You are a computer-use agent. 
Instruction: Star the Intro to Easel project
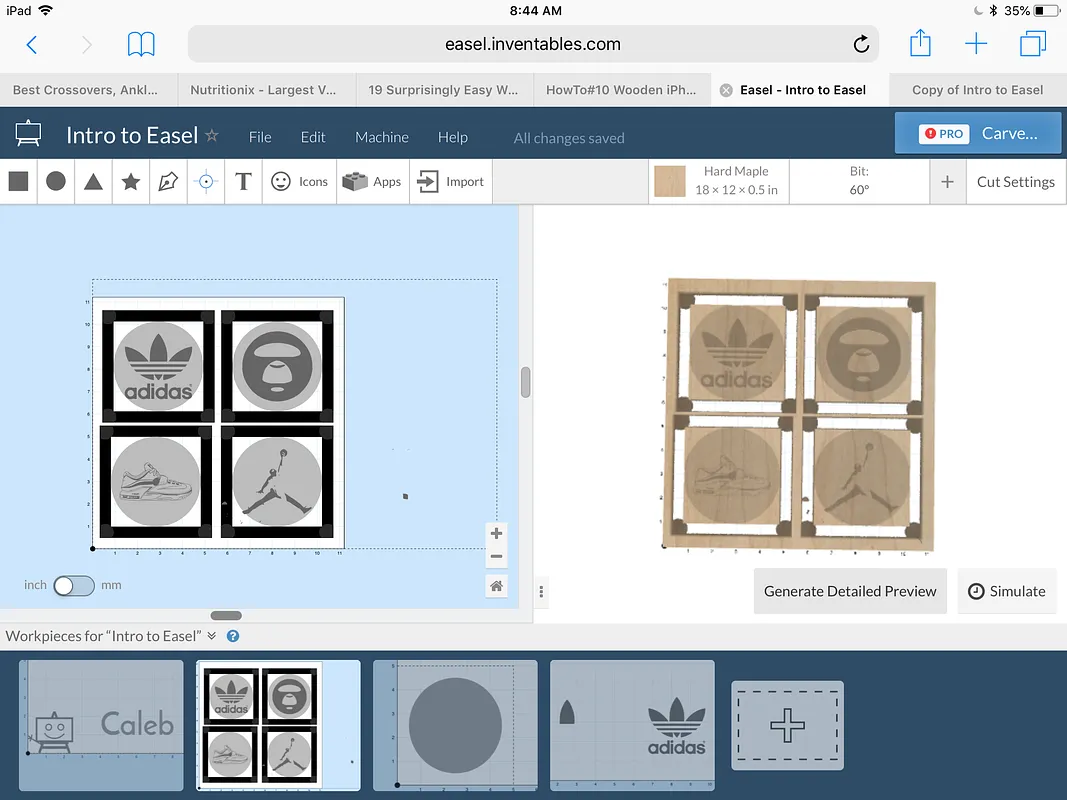pyautogui.click(x=212, y=135)
